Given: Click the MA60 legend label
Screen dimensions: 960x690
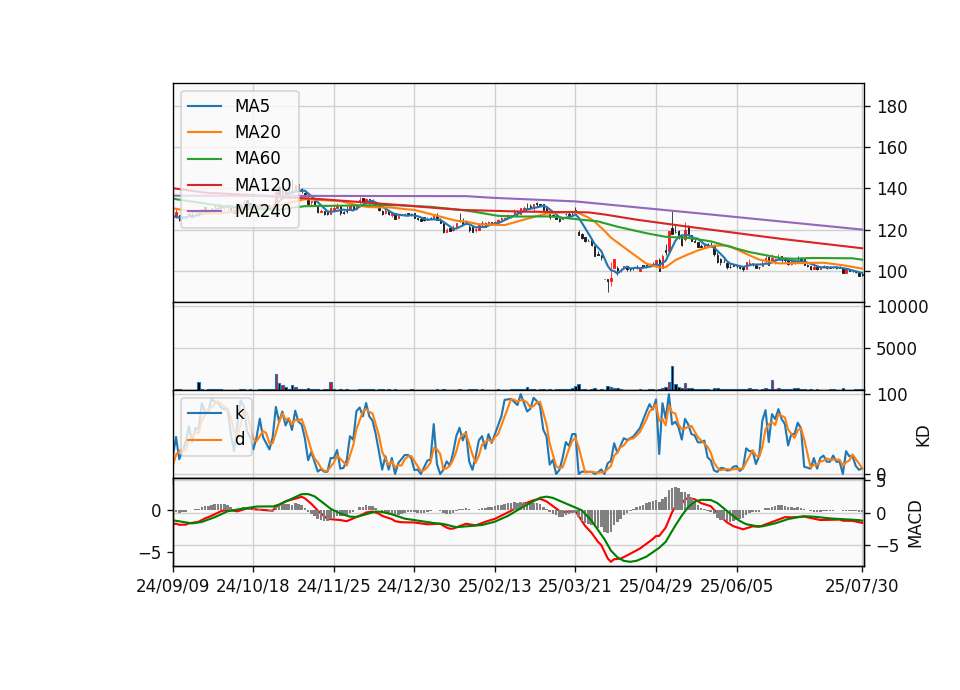Looking at the screenshot, I should point(257,158).
